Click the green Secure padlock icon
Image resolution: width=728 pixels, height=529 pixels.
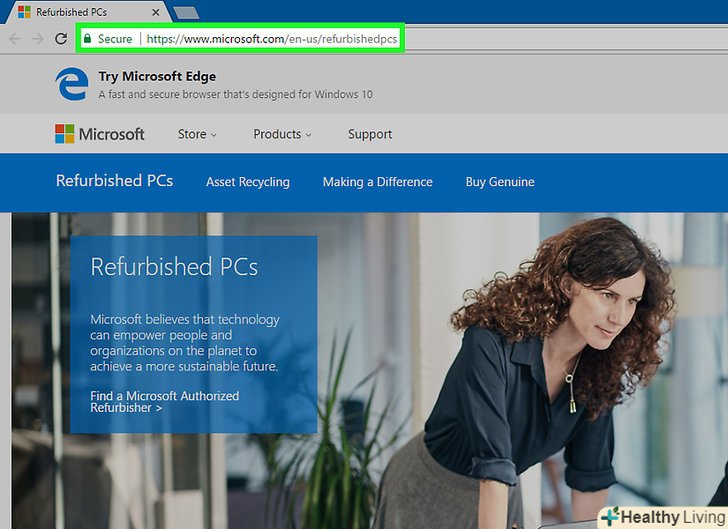coord(88,38)
